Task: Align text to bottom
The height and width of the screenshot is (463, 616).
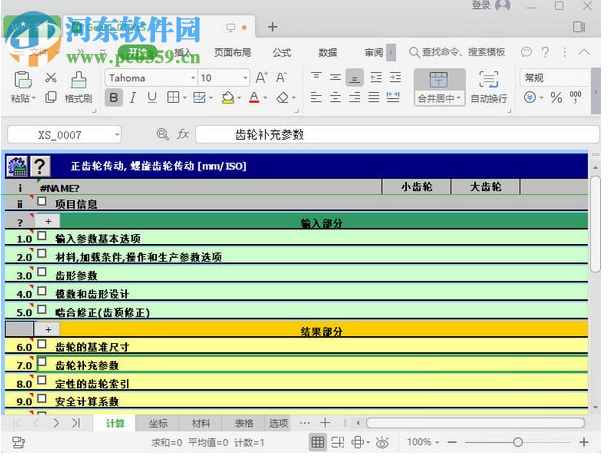Action: 354,78
